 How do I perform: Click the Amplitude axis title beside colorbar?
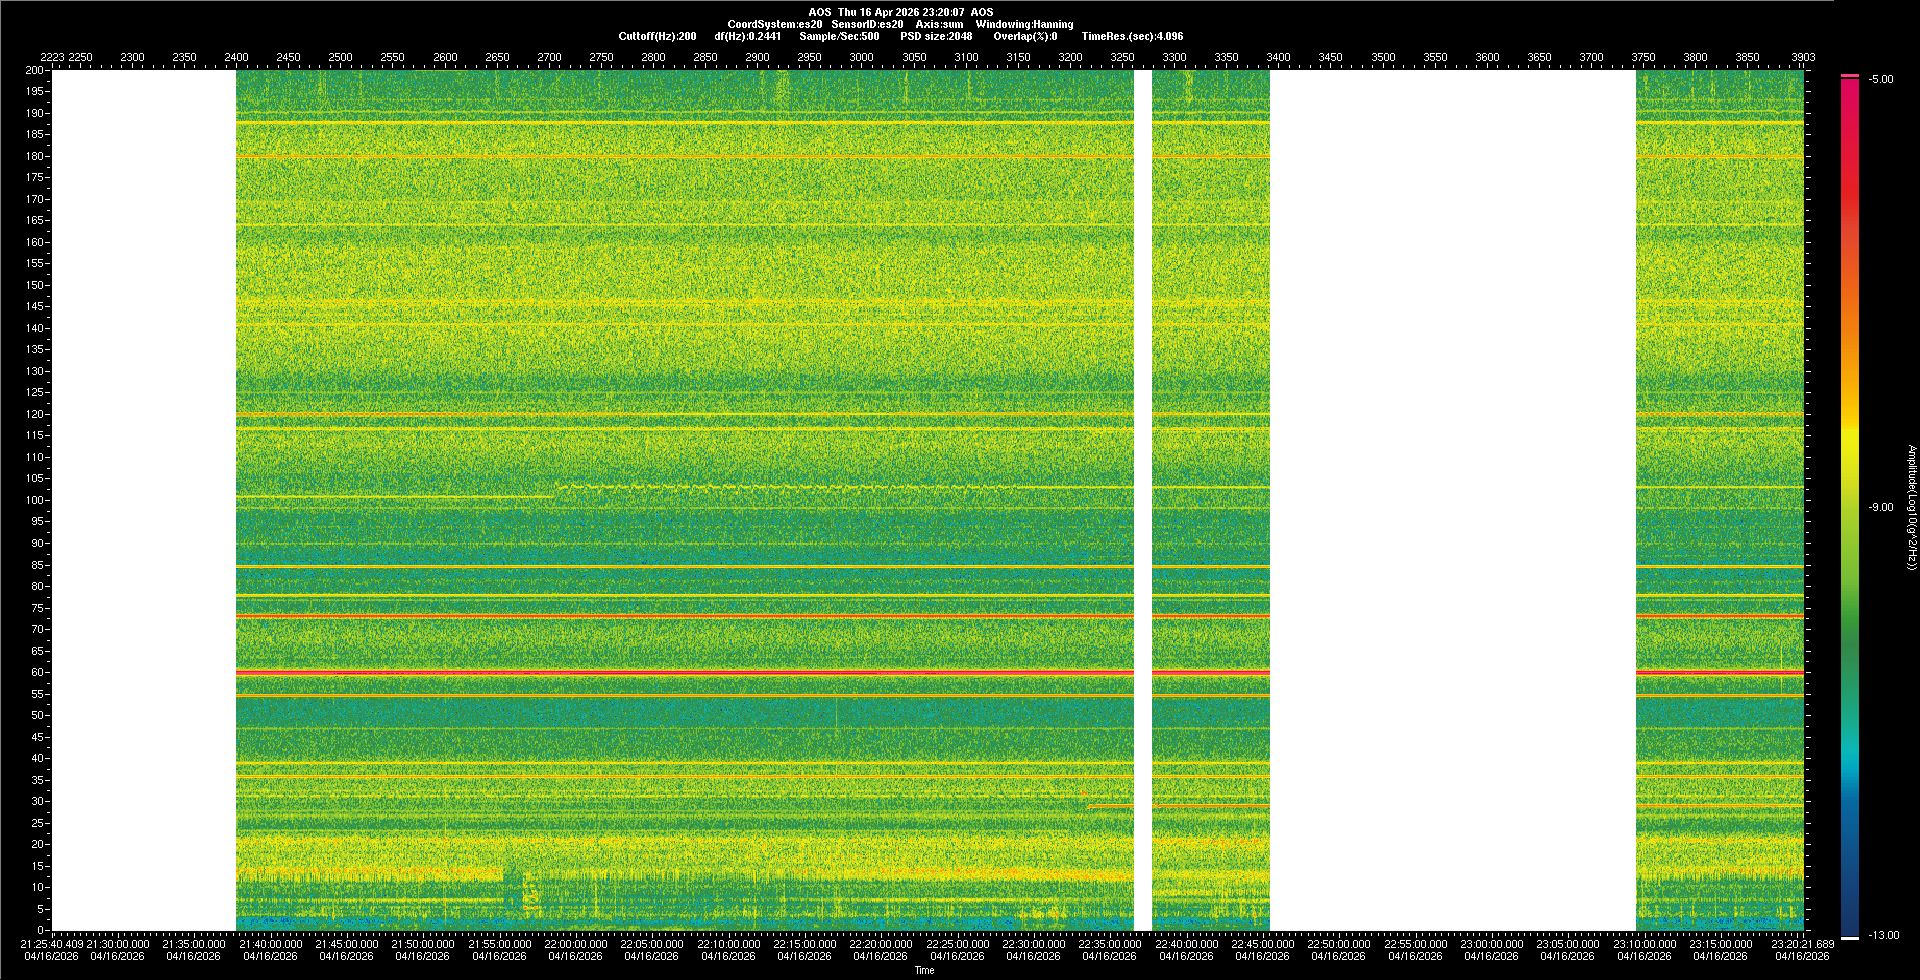1911,508
